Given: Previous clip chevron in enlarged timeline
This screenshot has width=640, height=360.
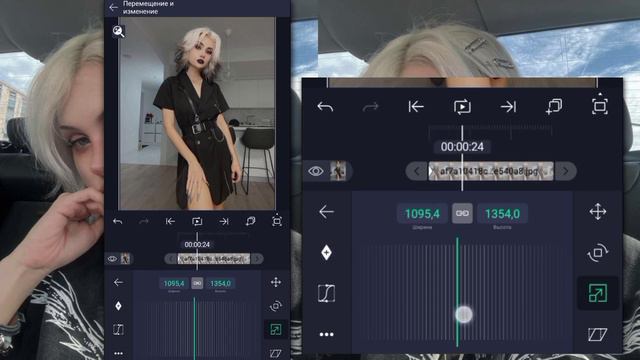Looking at the screenshot, I should coord(416,171).
